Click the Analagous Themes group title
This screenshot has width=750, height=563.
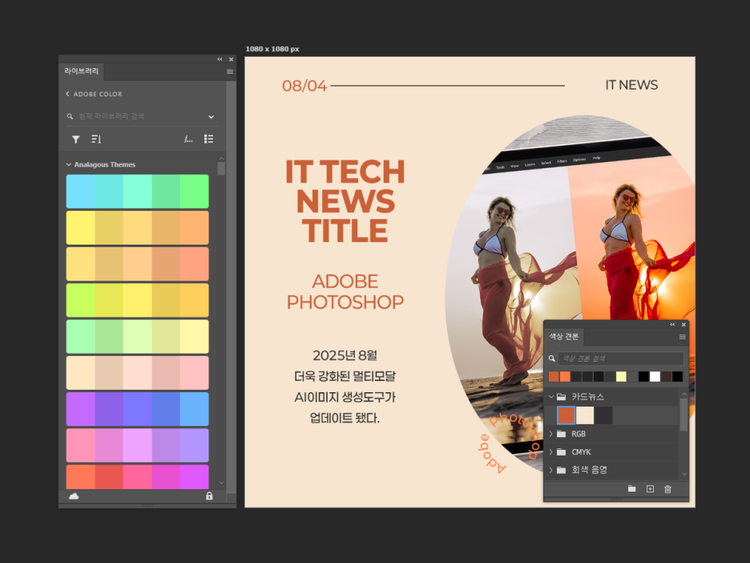click(x=105, y=165)
